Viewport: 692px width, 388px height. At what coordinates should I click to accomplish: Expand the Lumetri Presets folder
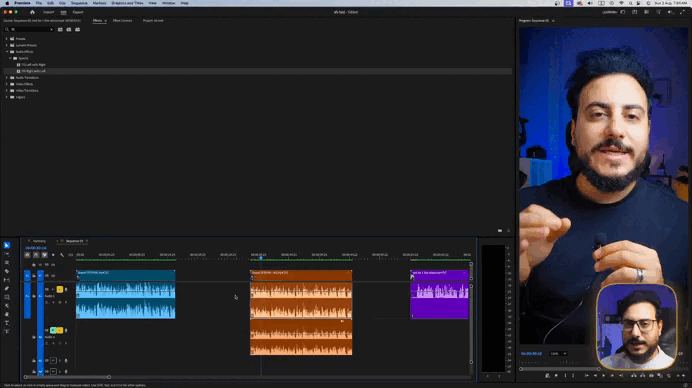coord(7,45)
